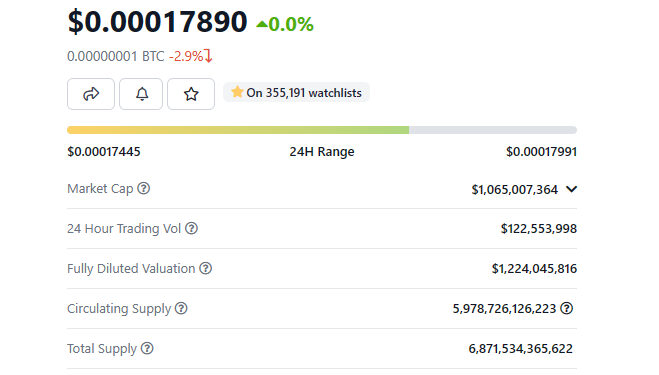Screen dimensions: 659x375
Task: Click green up triangle near 0.0%
Action: [262, 24]
